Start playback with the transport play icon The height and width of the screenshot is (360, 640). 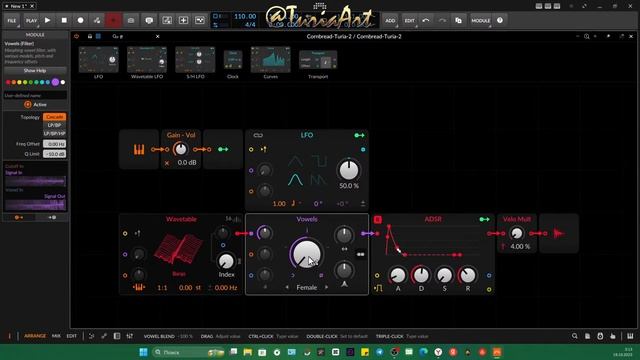tap(47, 20)
